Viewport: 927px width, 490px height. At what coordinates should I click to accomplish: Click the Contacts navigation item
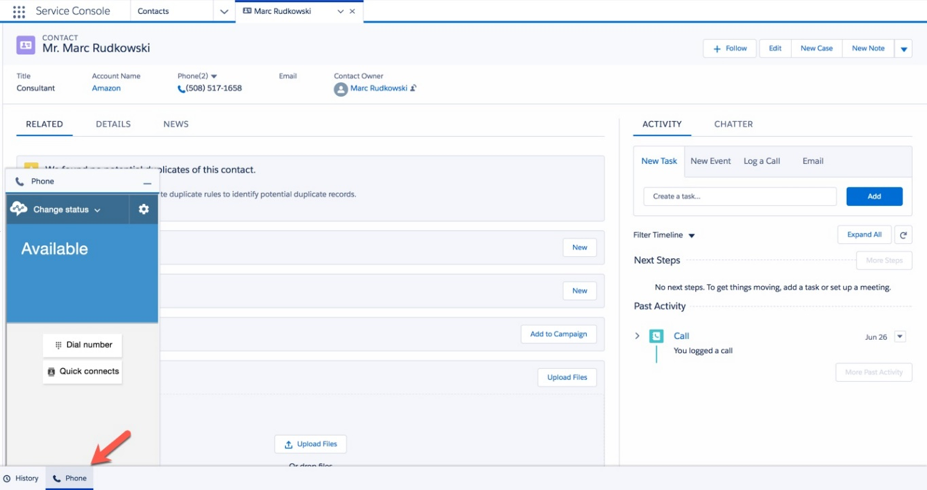point(153,11)
